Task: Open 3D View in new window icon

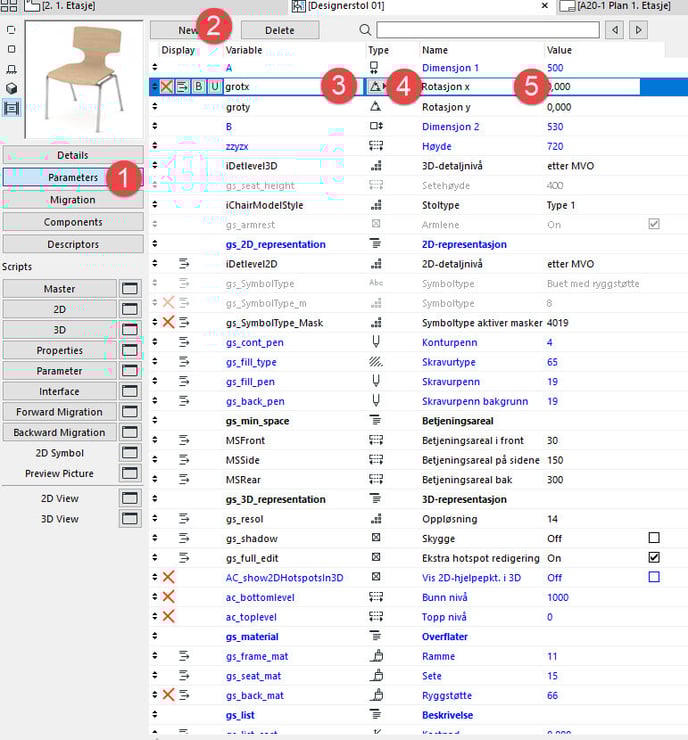Action: [130, 519]
